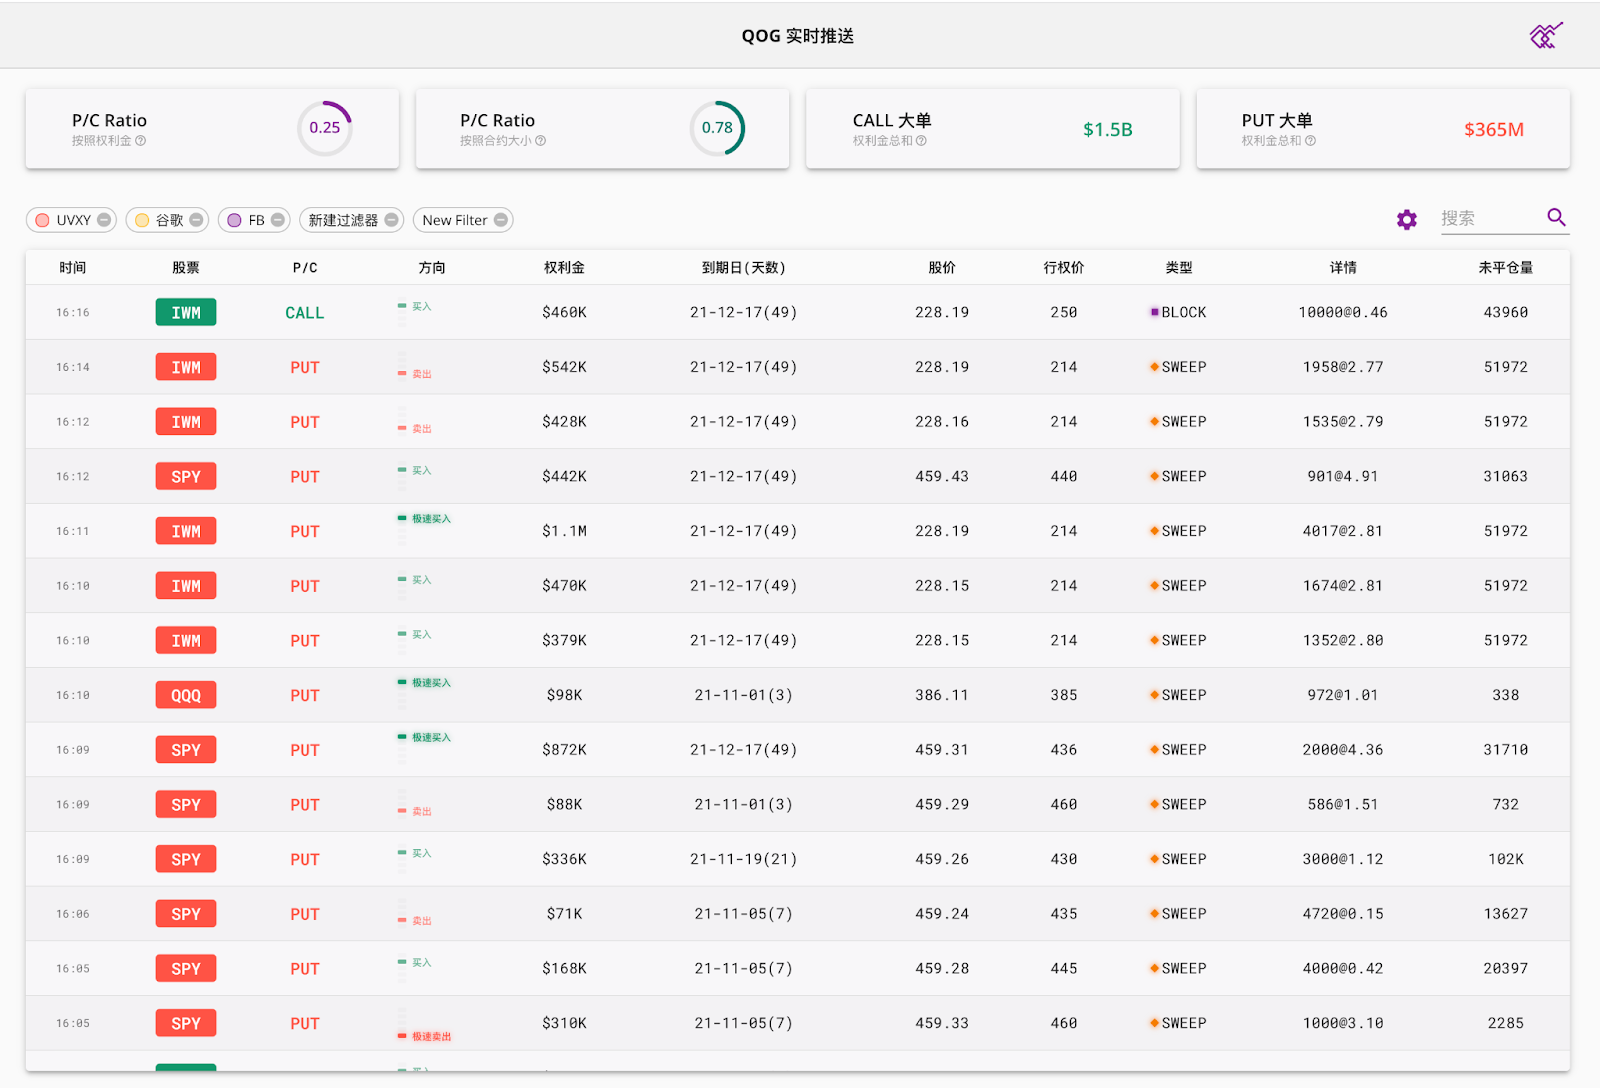Click the QOG 实时推送 page title
The image size is (1600, 1088).
(x=798, y=36)
